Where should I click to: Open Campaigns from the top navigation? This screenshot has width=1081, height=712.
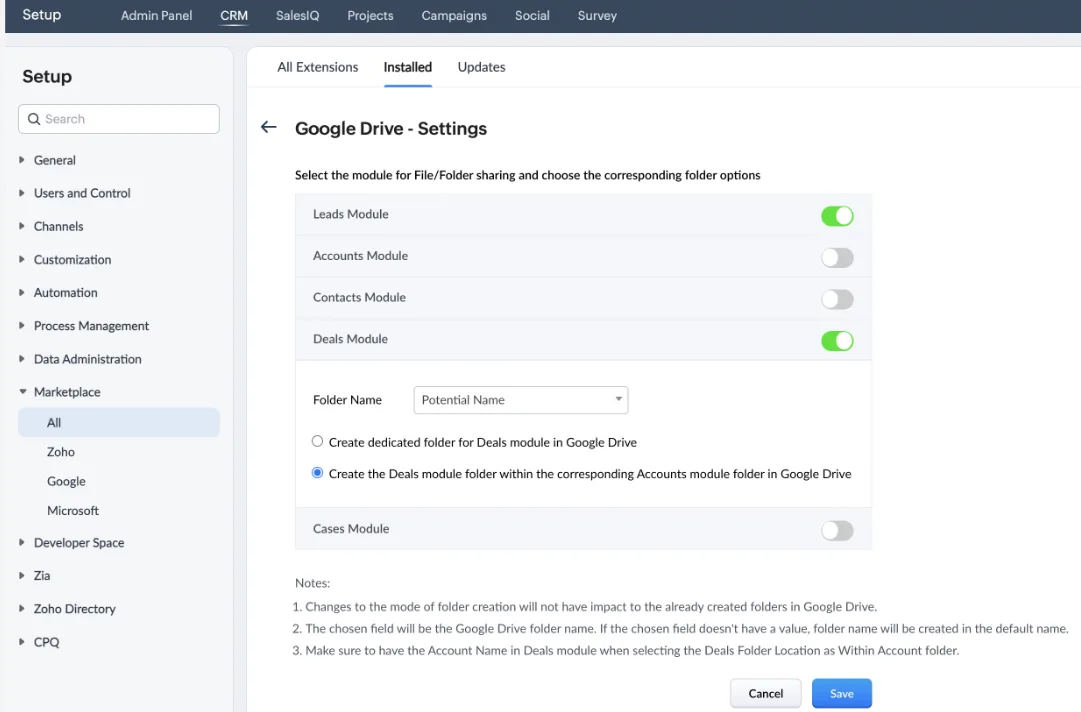tap(453, 15)
